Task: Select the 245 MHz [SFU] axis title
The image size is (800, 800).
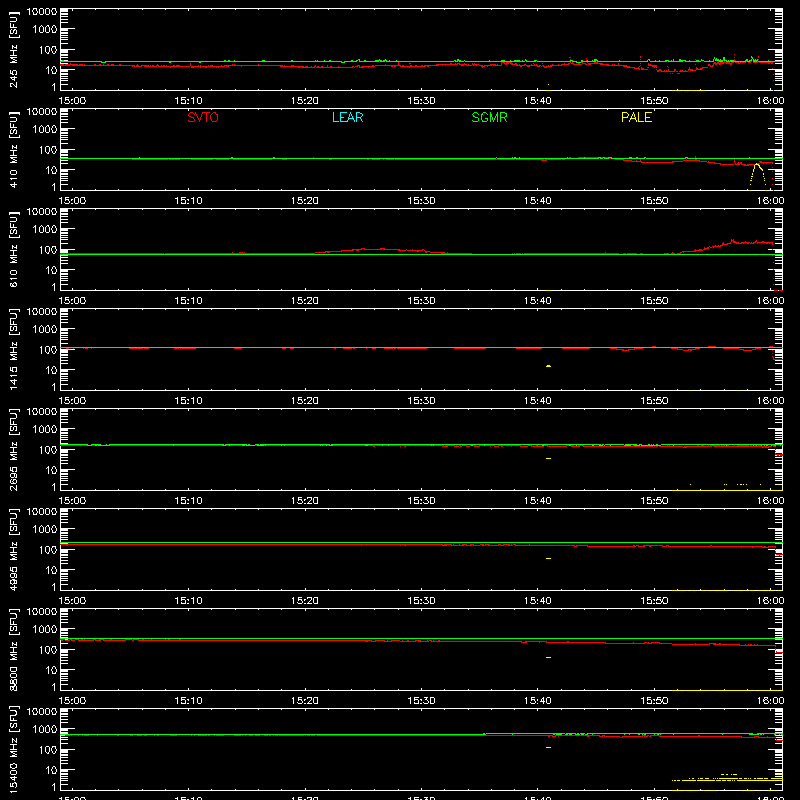Action: [x=13, y=50]
